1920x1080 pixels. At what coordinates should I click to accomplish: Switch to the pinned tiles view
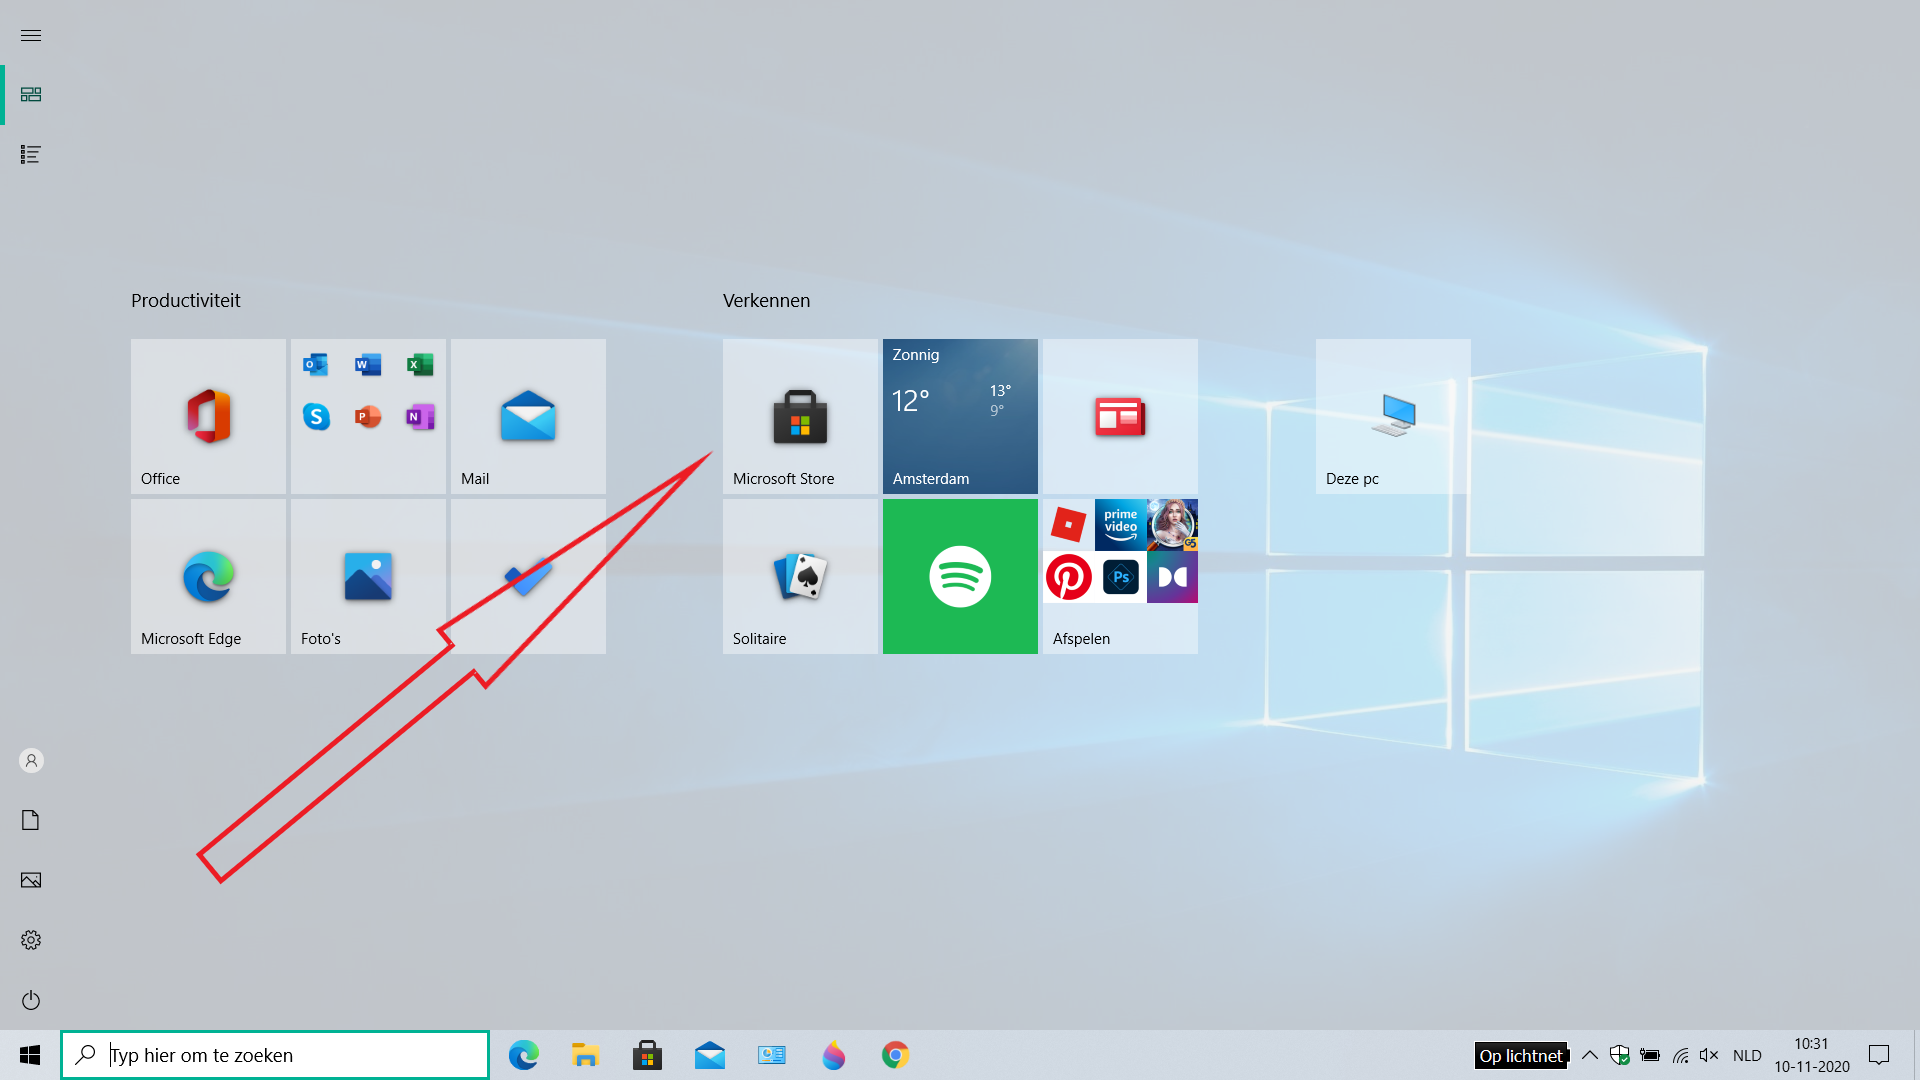31,94
